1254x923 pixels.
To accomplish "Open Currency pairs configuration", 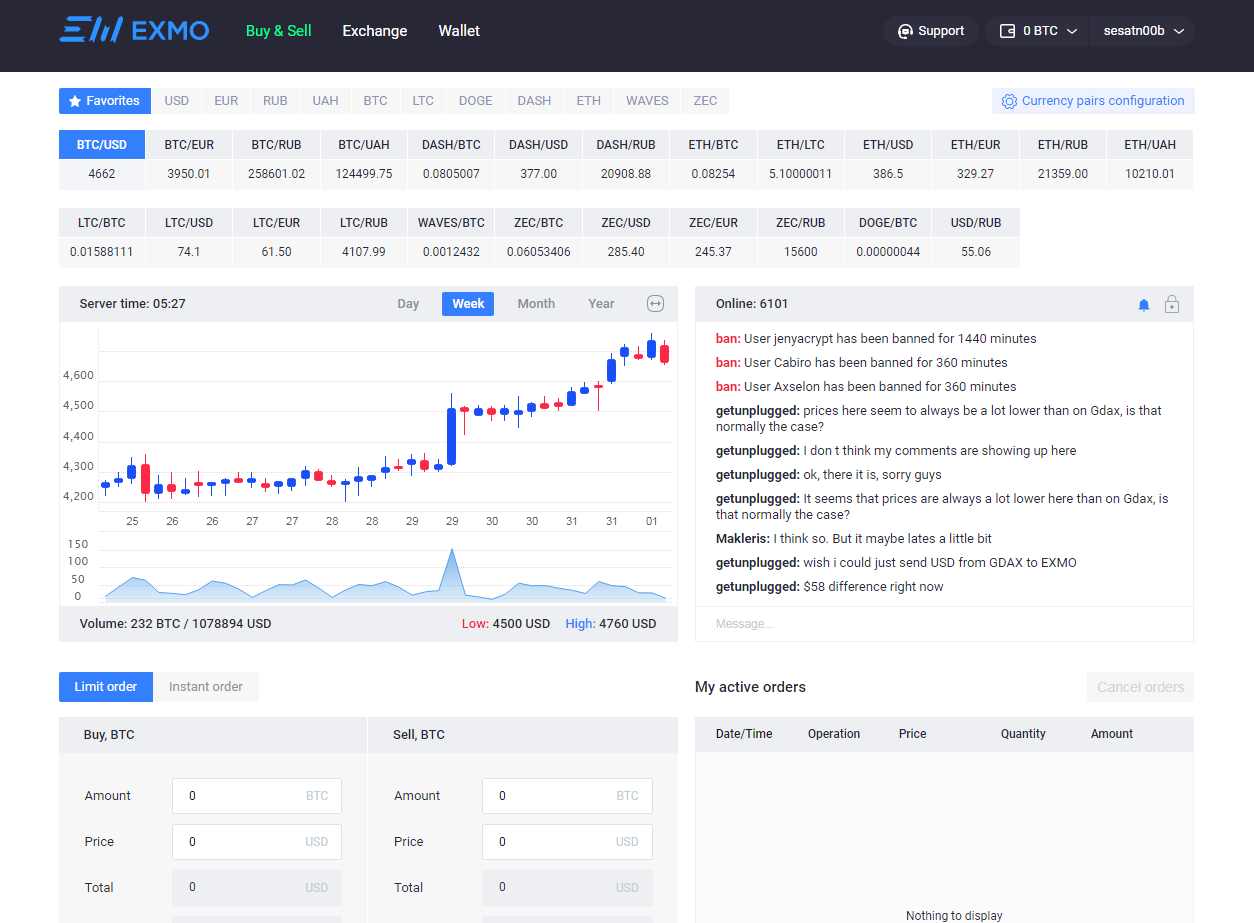I will click(1093, 101).
